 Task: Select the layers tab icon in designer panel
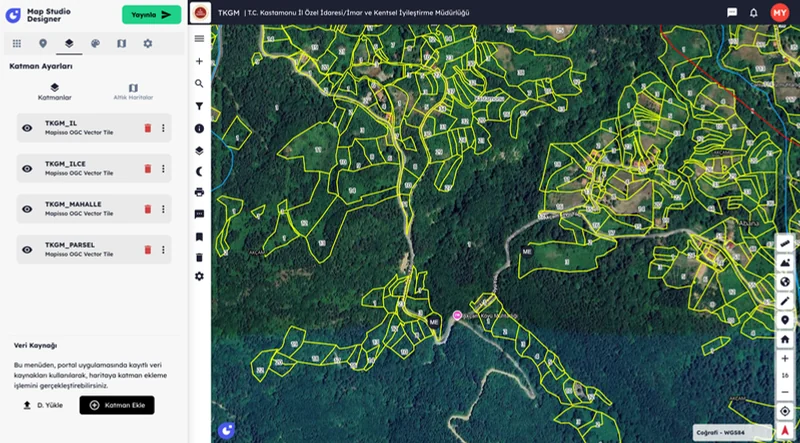pos(69,43)
